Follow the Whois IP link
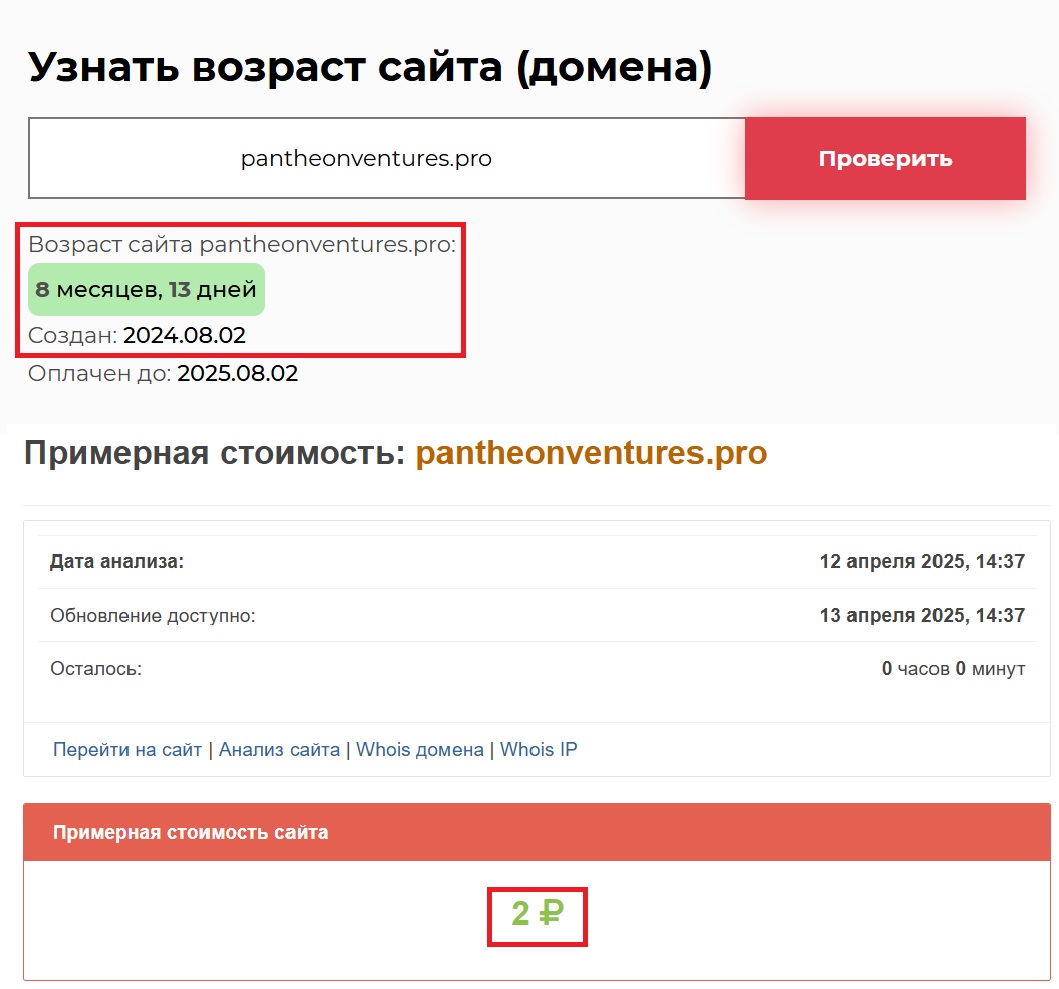 click(538, 749)
